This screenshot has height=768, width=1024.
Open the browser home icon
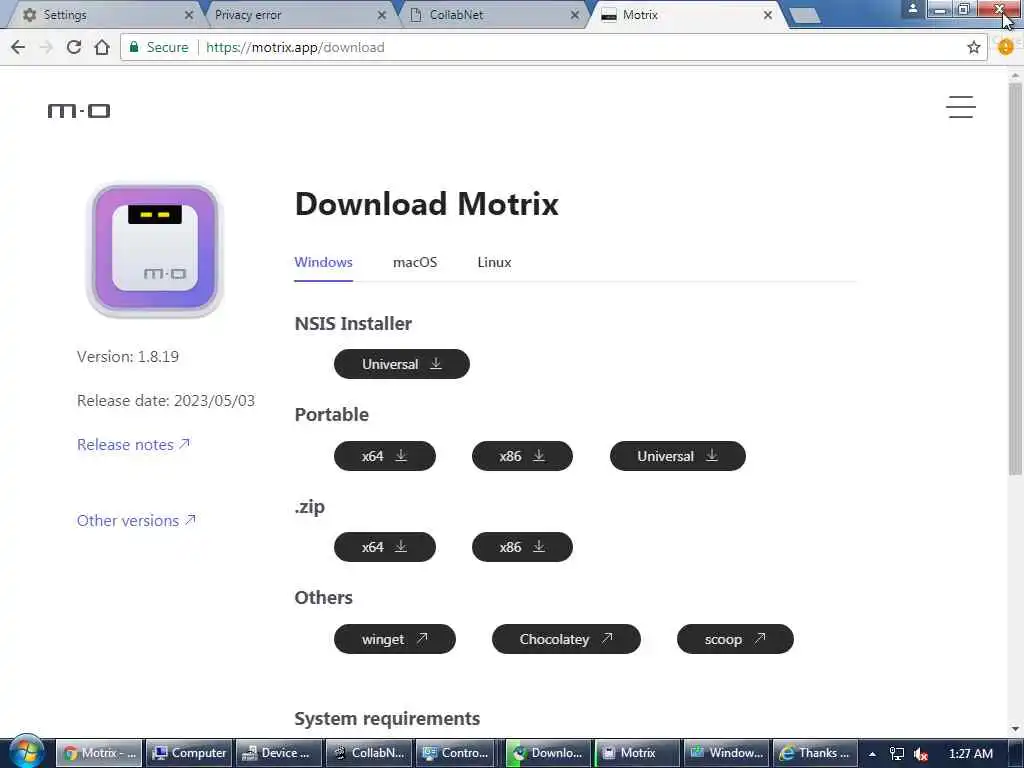pyautogui.click(x=102, y=47)
